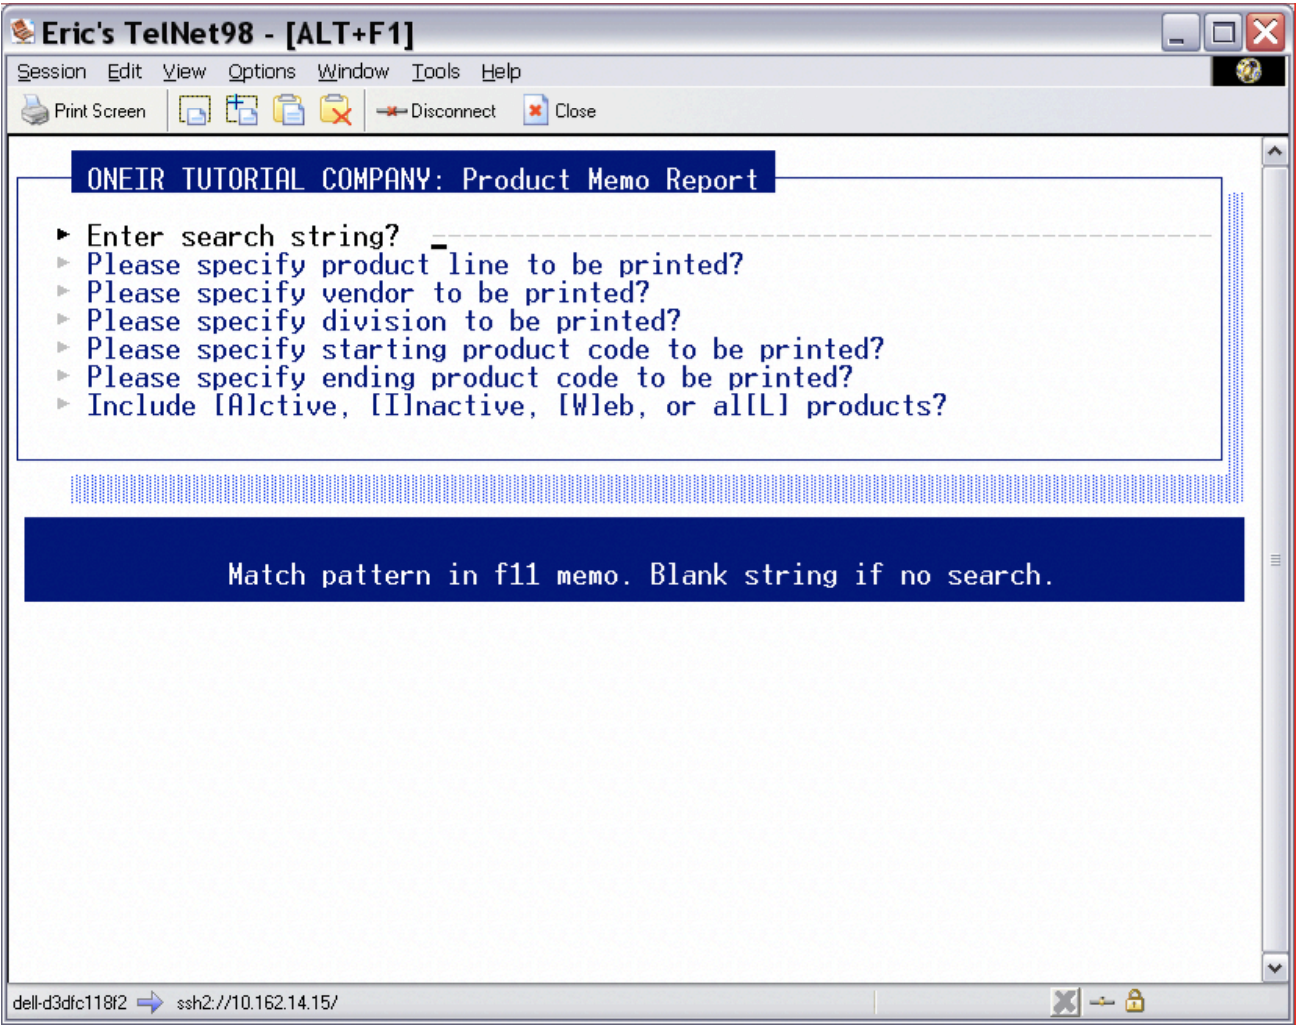Select 'specify division to be printed' line
The height and width of the screenshot is (1030, 1296).
coord(384,321)
